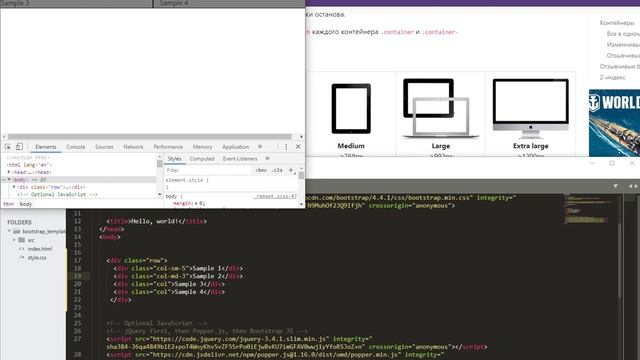Click the Medium tablet device image

pyautogui.click(x=351, y=109)
